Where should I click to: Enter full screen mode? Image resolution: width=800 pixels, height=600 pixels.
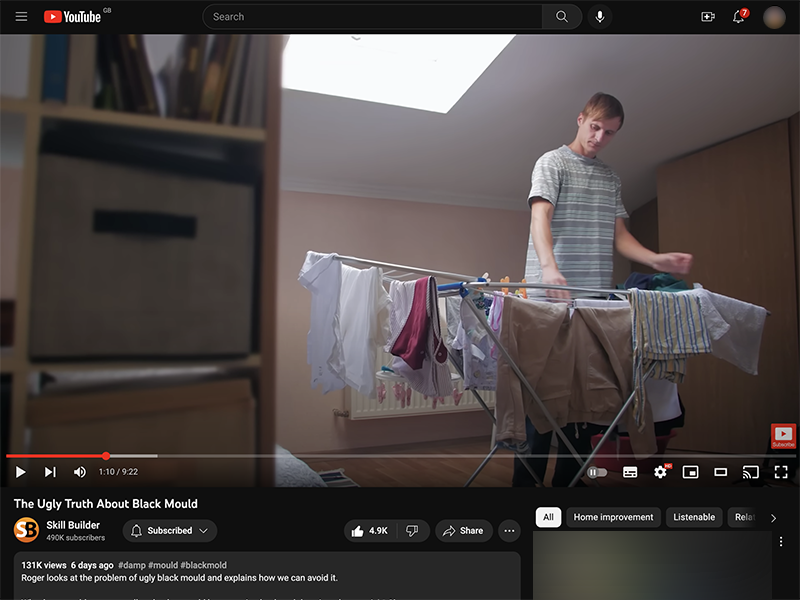(x=781, y=472)
